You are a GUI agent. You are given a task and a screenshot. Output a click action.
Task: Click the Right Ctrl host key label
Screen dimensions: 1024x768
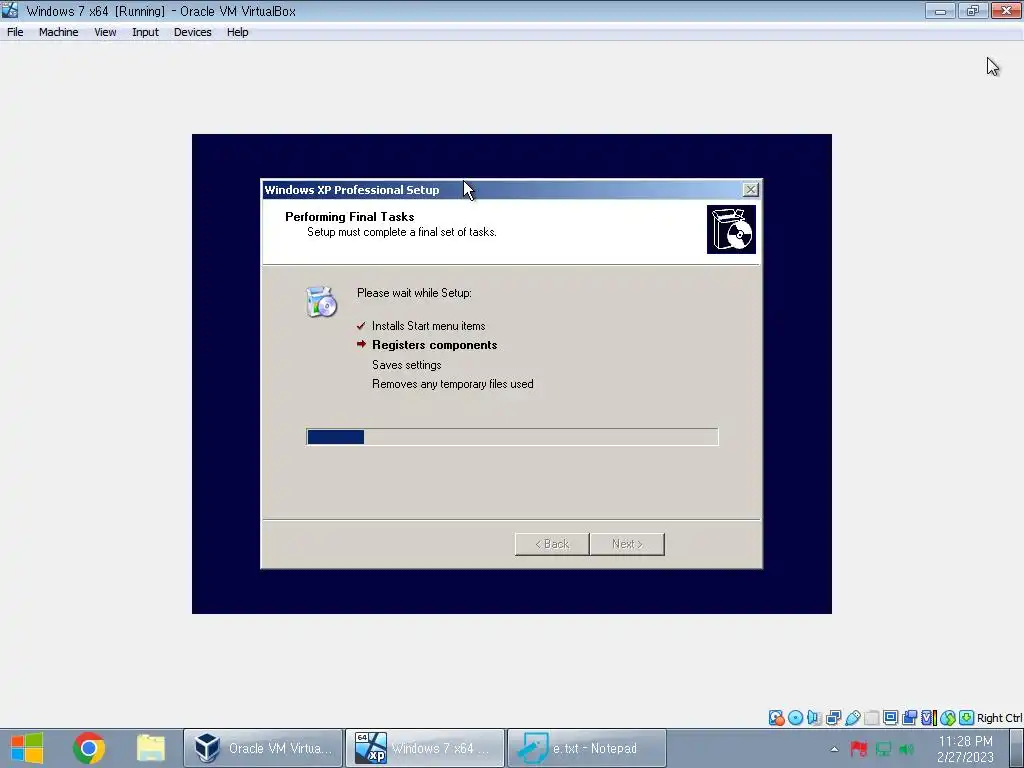pos(999,718)
